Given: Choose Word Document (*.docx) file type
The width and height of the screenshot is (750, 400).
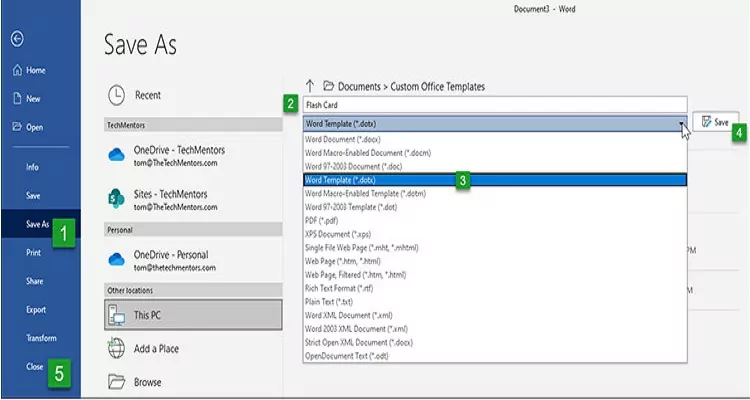Looking at the screenshot, I should coord(495,140).
